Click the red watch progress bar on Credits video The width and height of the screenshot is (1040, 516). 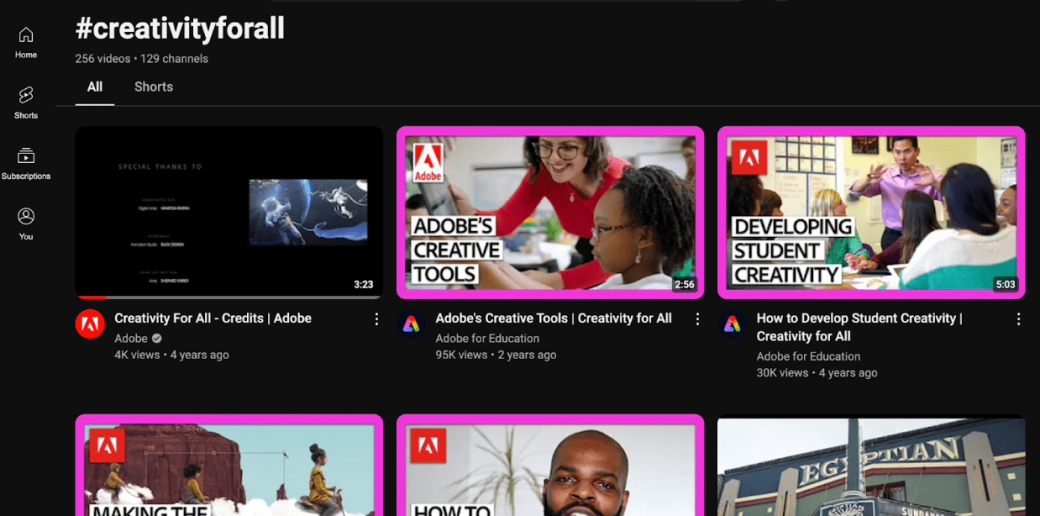(91, 297)
